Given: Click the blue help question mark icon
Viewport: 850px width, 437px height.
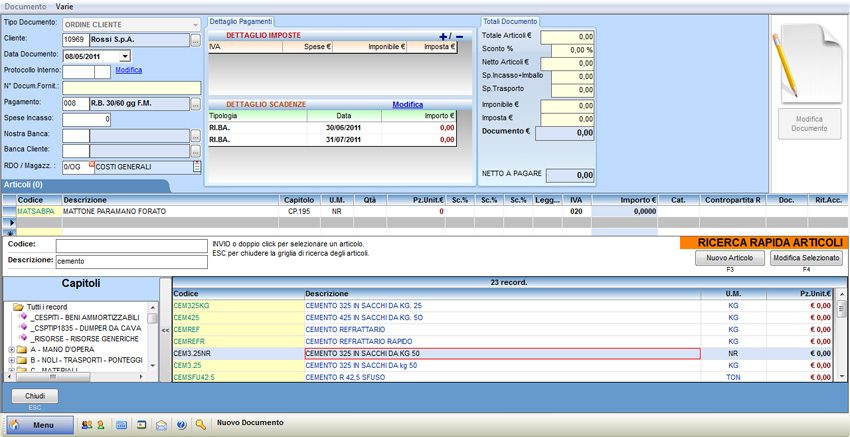Looking at the screenshot, I should (x=181, y=425).
